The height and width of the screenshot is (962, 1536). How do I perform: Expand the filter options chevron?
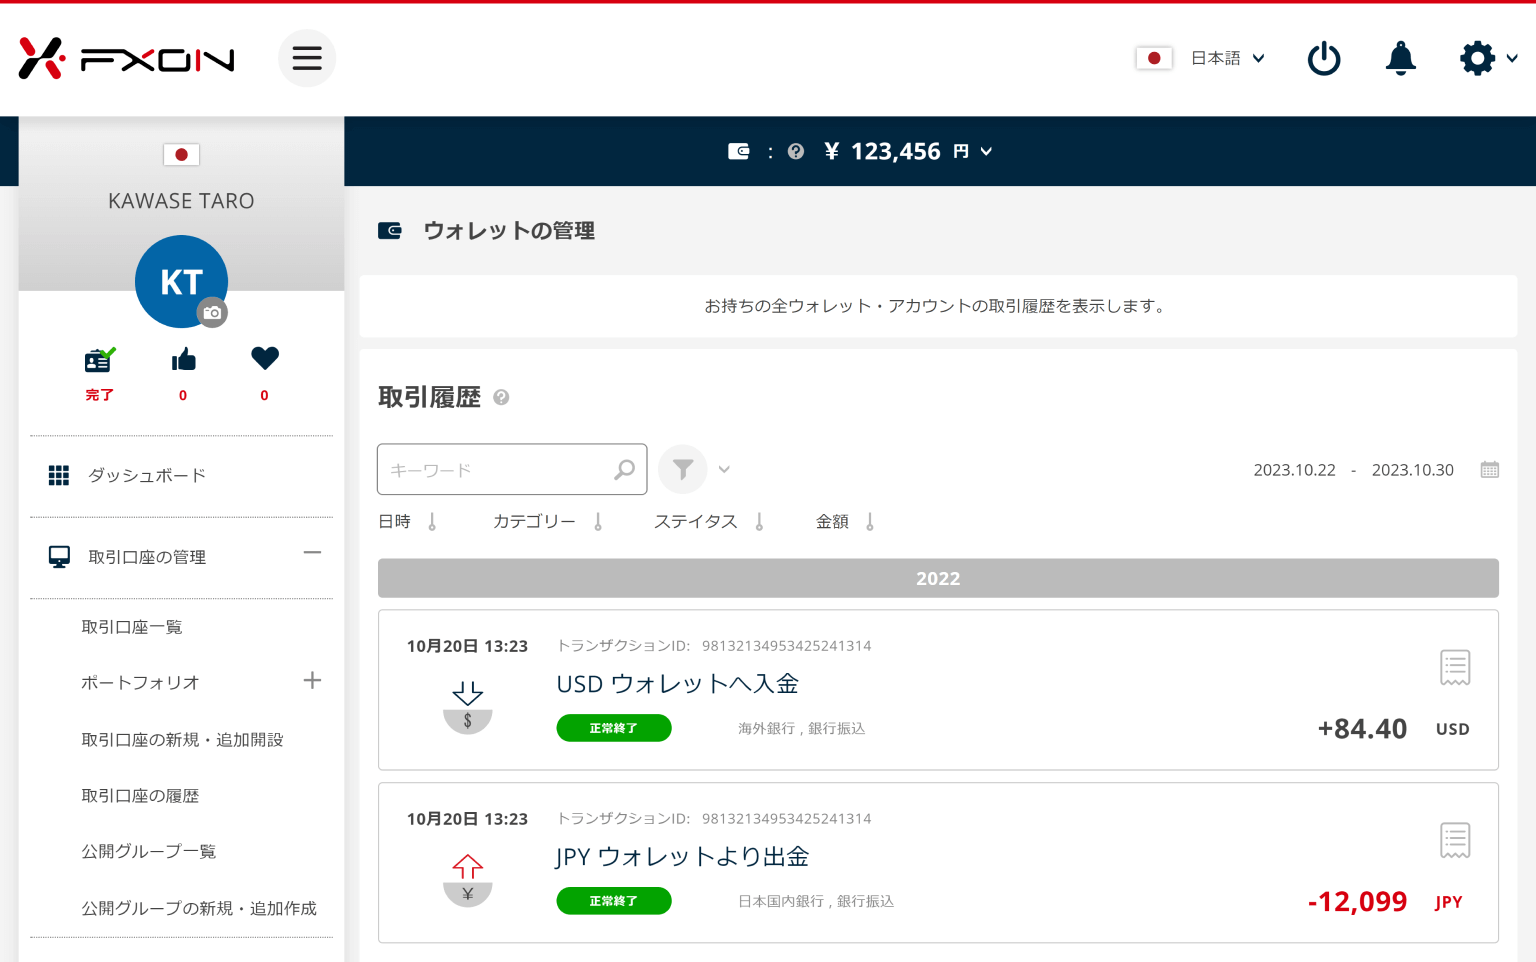click(x=724, y=469)
